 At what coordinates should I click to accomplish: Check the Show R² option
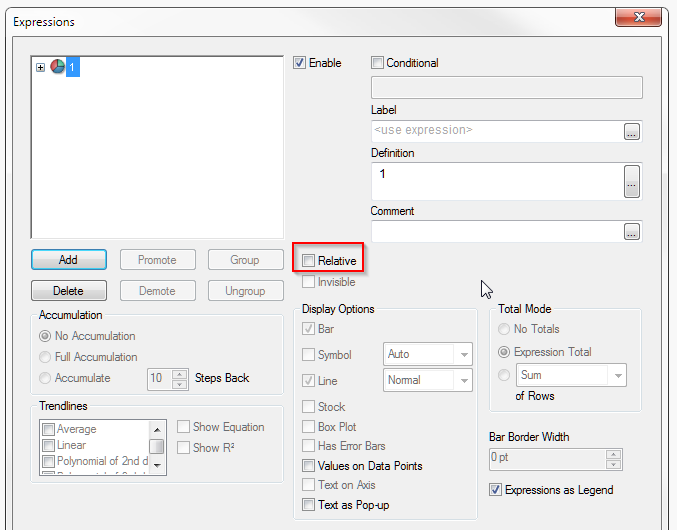click(183, 448)
